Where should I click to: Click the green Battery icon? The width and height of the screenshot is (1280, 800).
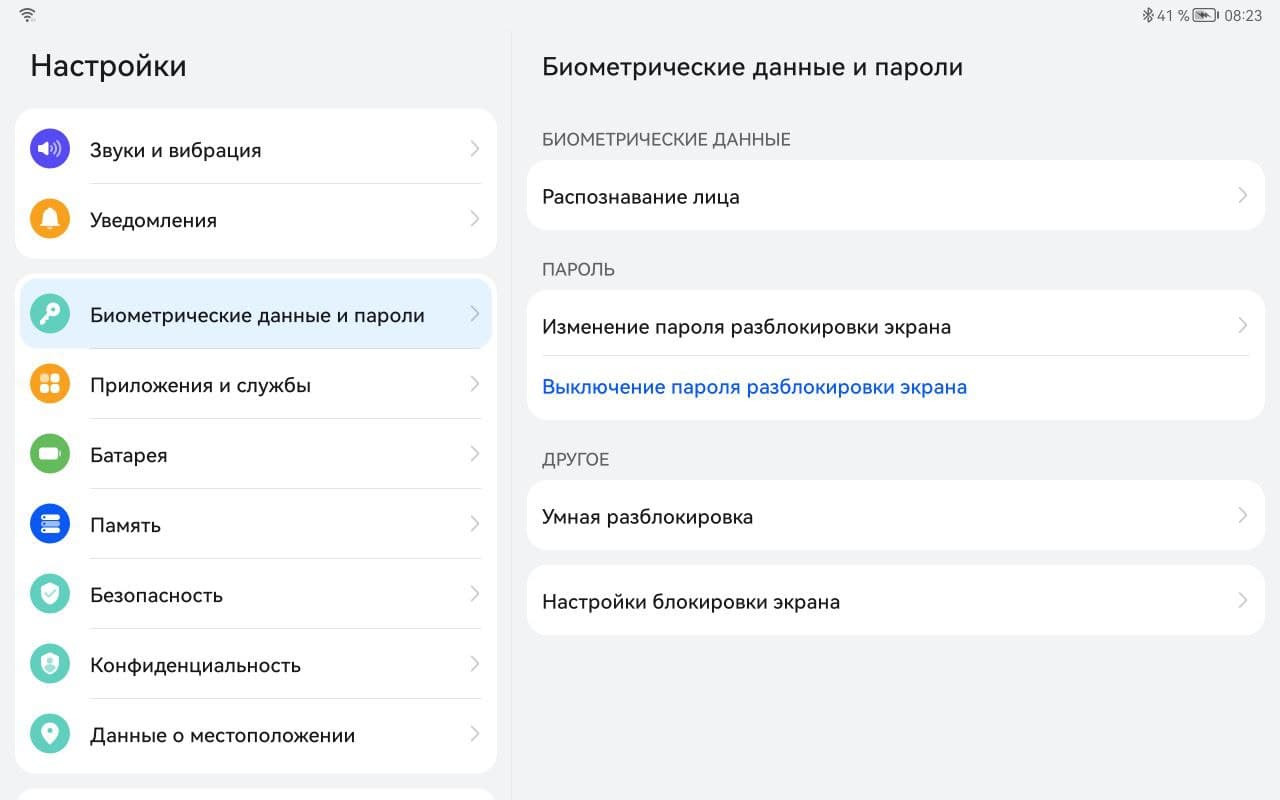point(50,454)
